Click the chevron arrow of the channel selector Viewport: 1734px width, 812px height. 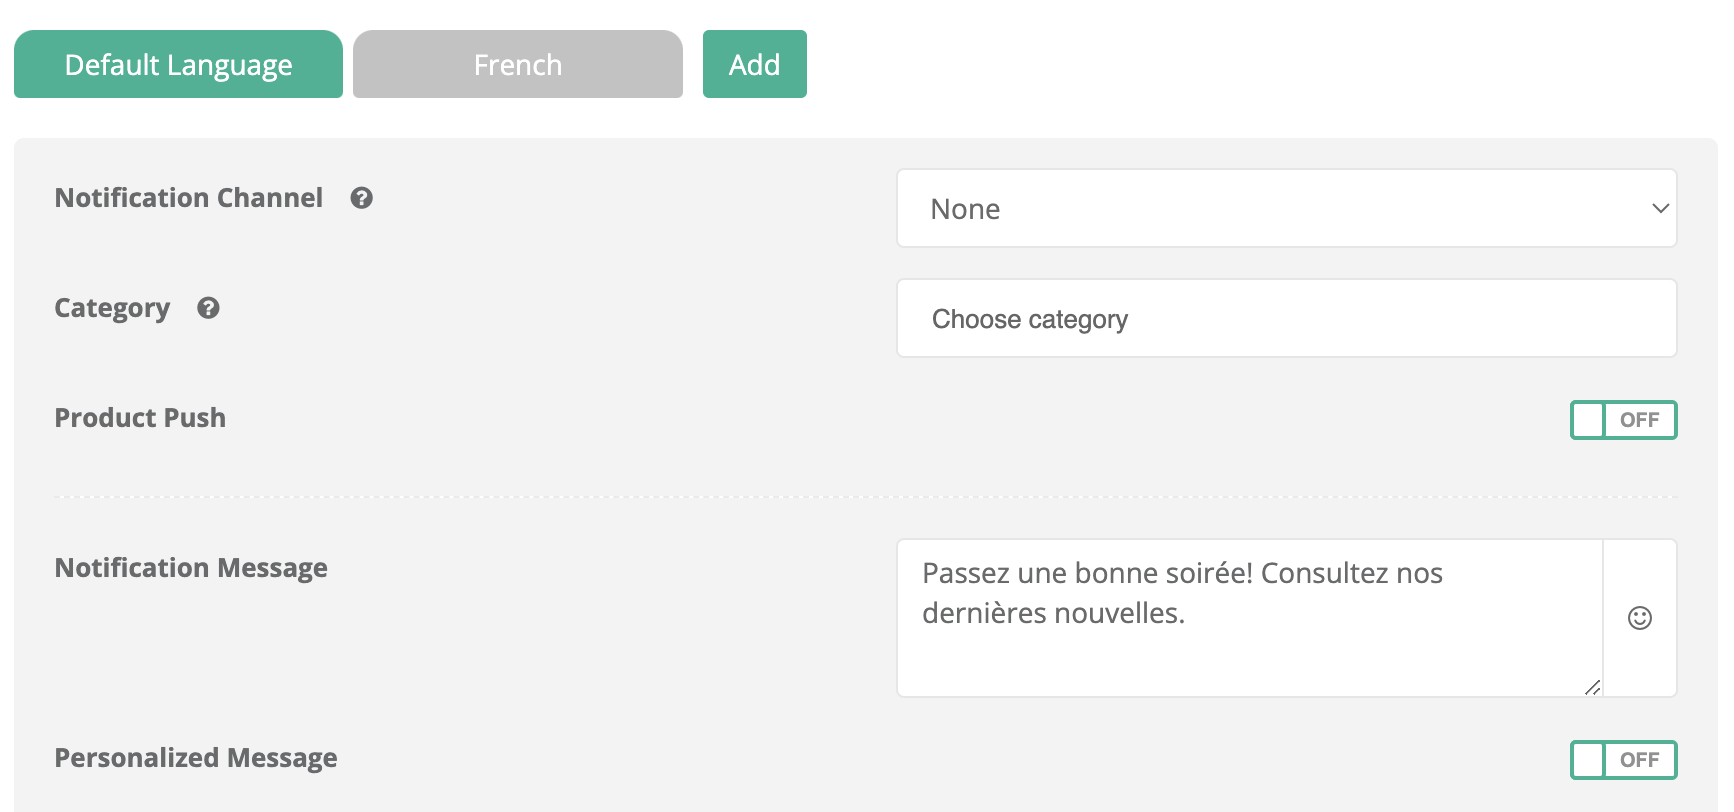point(1660,209)
